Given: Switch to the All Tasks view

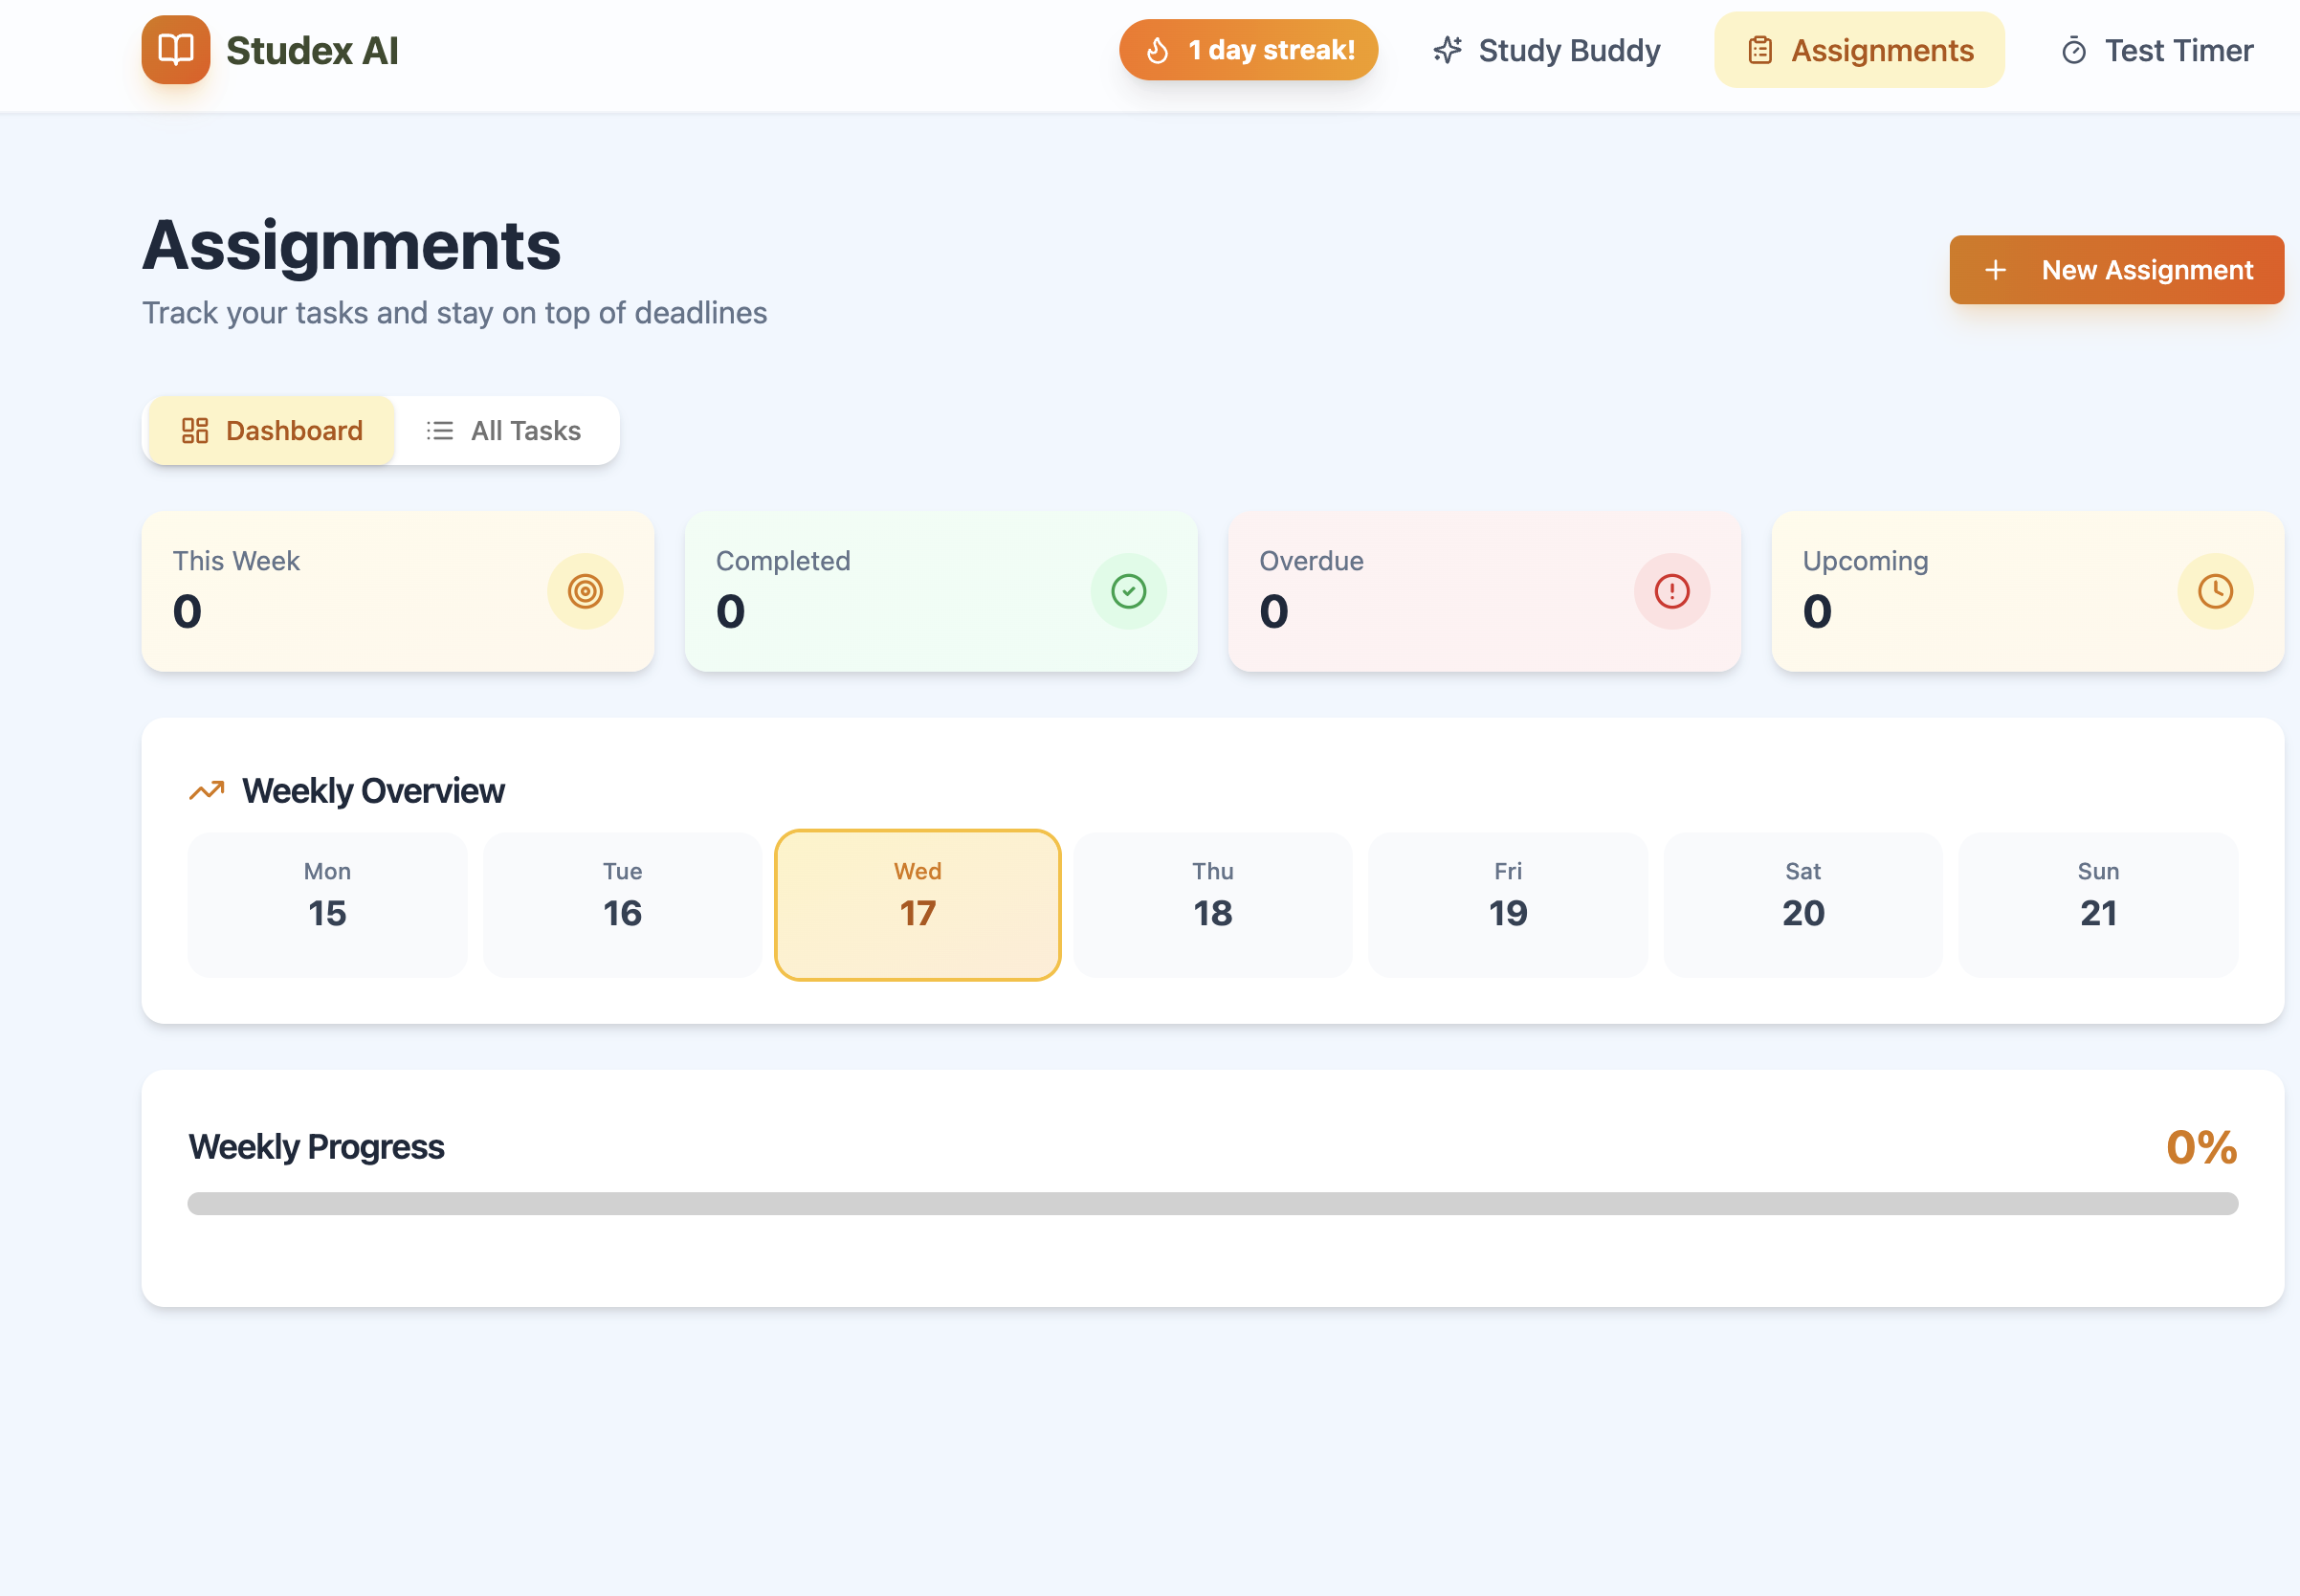Looking at the screenshot, I should tap(505, 431).
